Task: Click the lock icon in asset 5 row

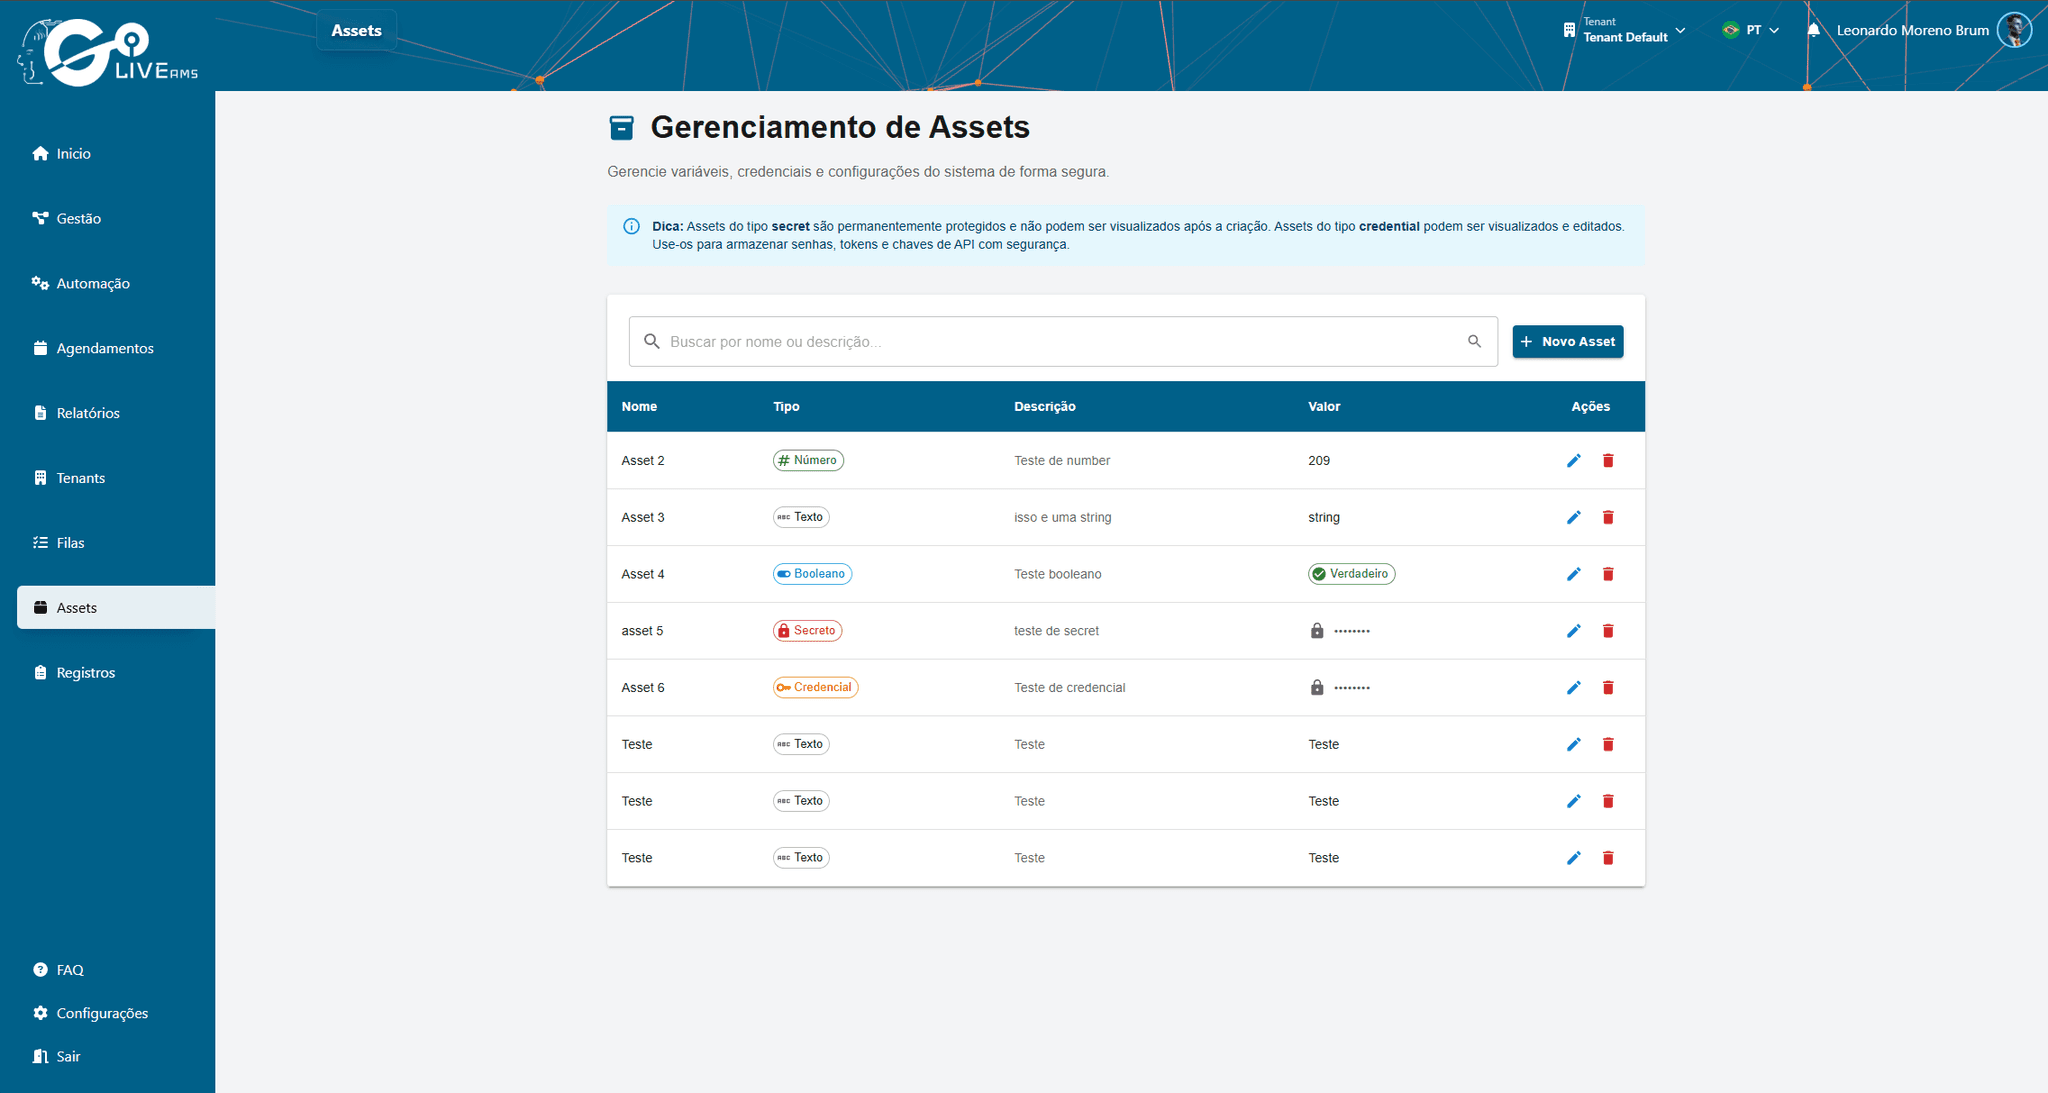Action: (1317, 631)
